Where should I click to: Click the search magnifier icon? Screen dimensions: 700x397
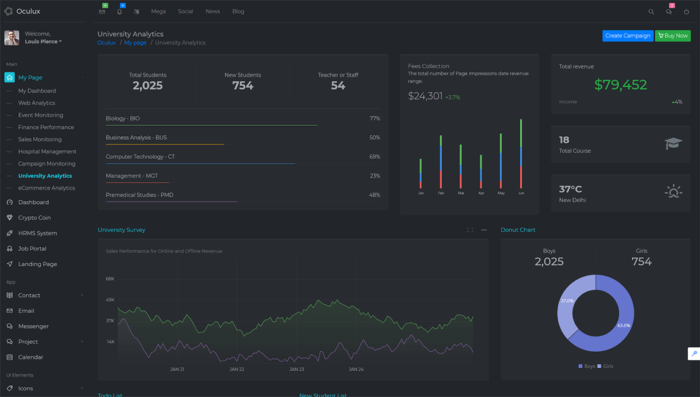pos(651,12)
